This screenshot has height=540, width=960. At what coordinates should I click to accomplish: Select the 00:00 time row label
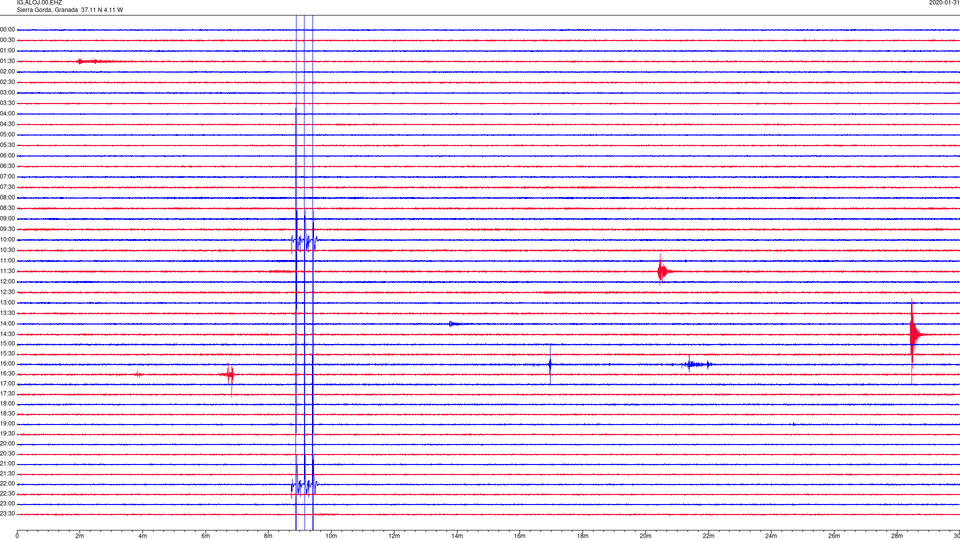[x=7, y=29]
